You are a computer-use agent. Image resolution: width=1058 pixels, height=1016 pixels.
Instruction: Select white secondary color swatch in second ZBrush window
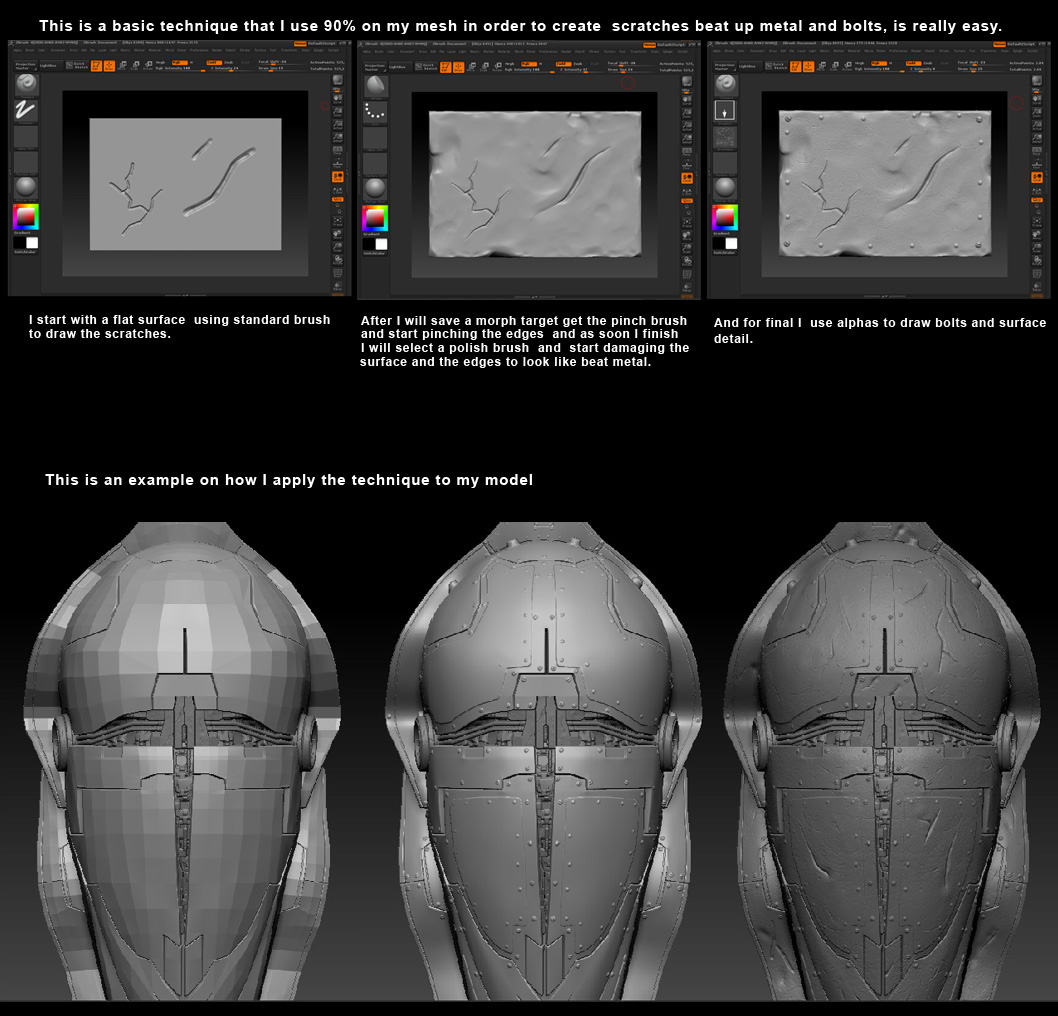coord(382,244)
